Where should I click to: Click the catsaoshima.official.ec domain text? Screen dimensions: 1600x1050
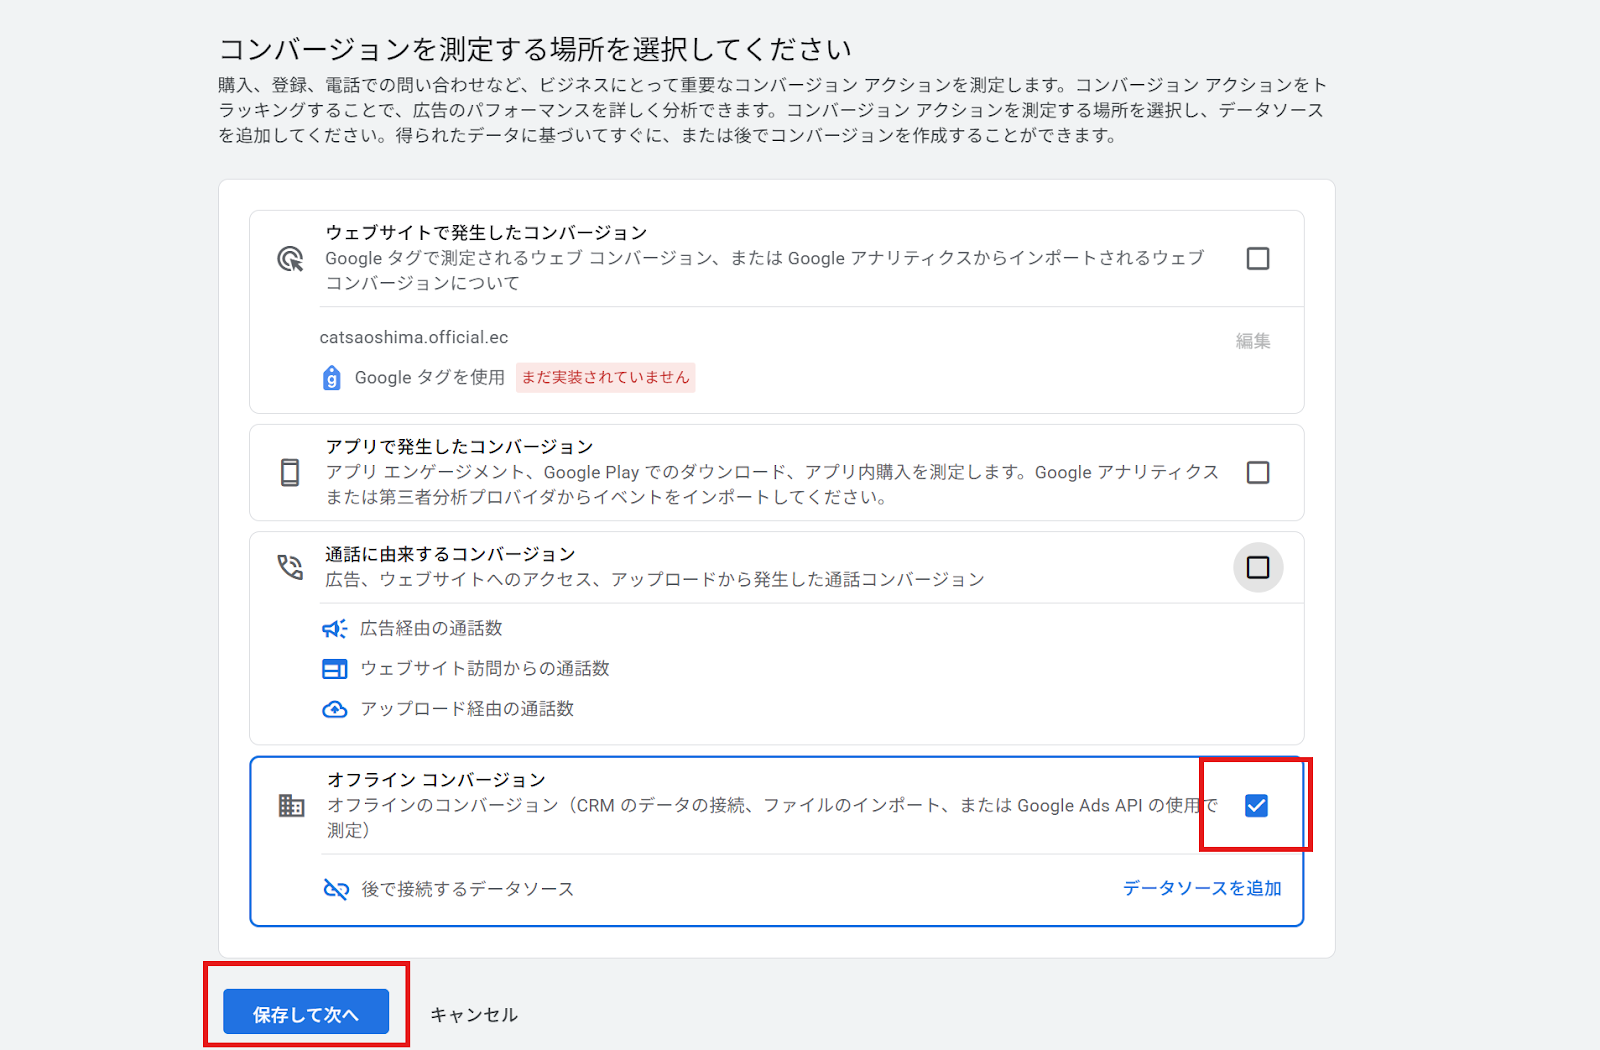tap(414, 338)
